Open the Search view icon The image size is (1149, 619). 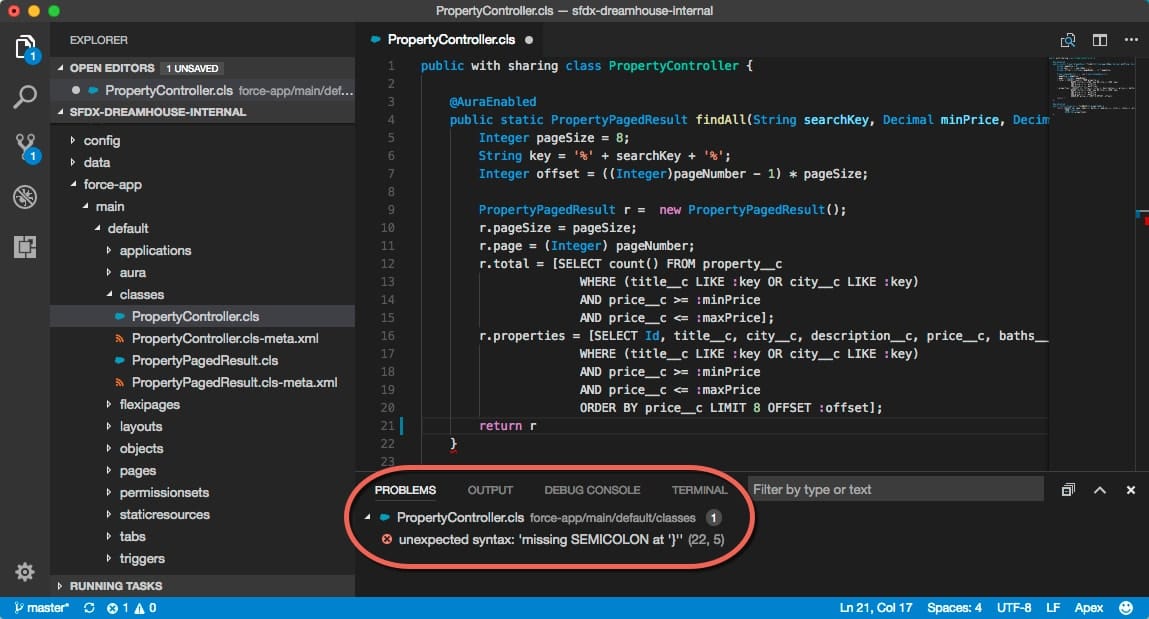[x=25, y=97]
